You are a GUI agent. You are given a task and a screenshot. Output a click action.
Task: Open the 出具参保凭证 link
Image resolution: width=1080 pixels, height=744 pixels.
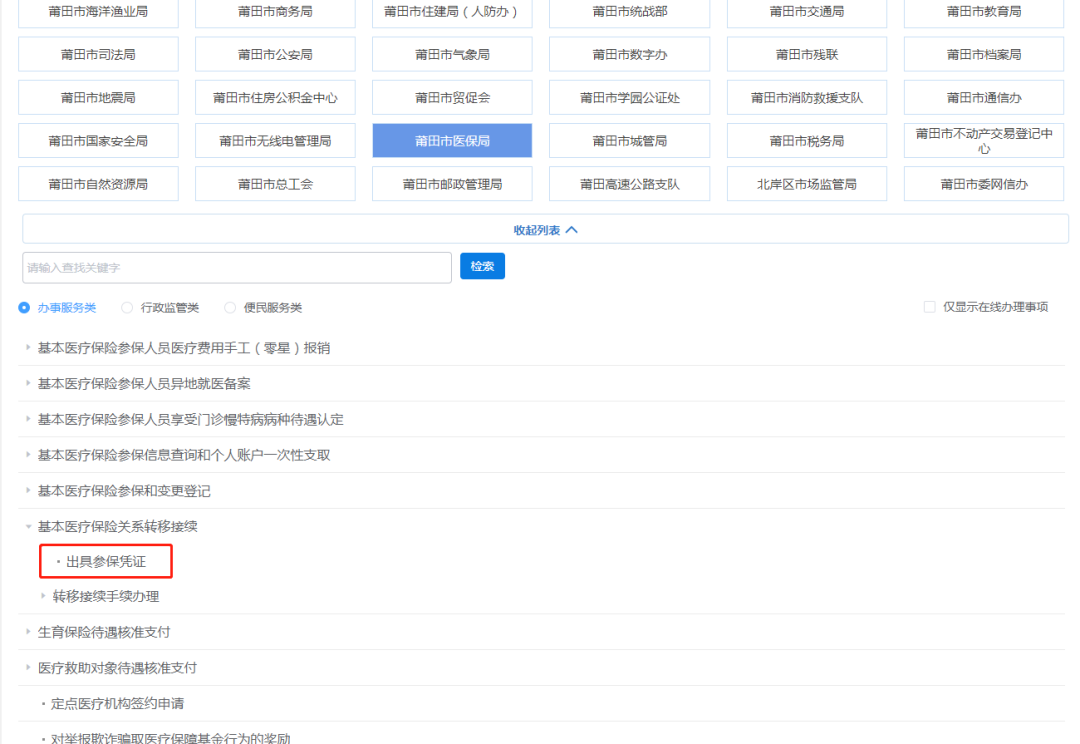[x=106, y=562]
